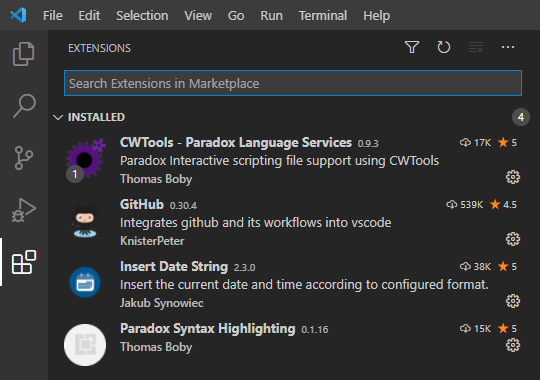
Task: Open the Explorer view in activity bar
Action: (23, 54)
